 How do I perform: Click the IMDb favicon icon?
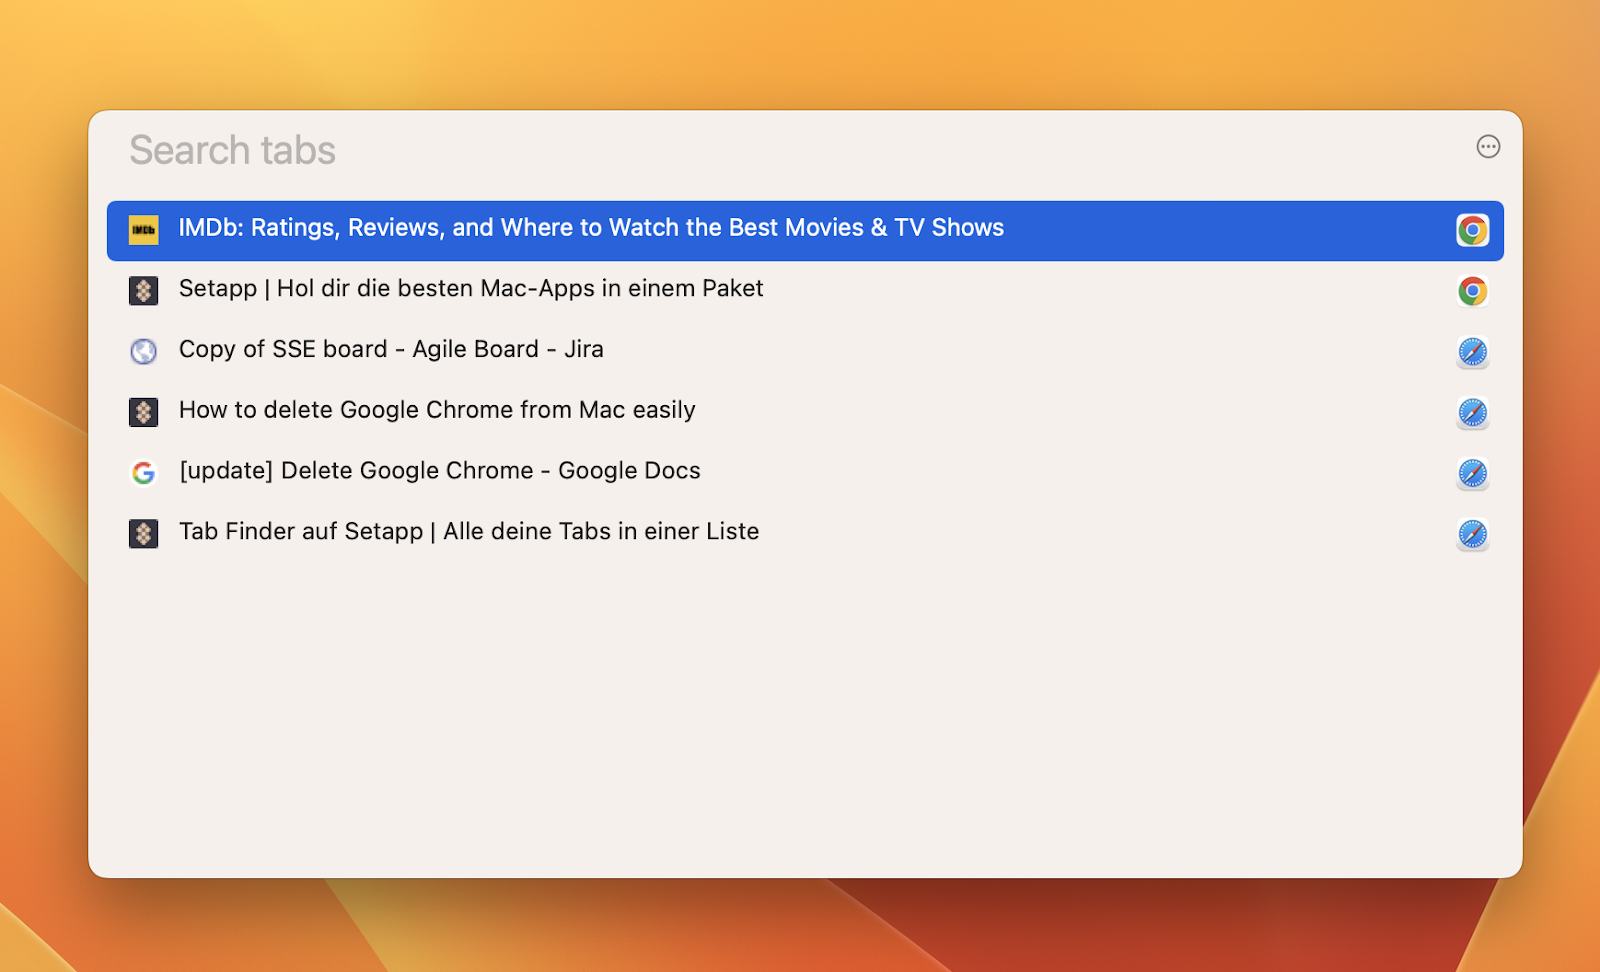(x=143, y=229)
